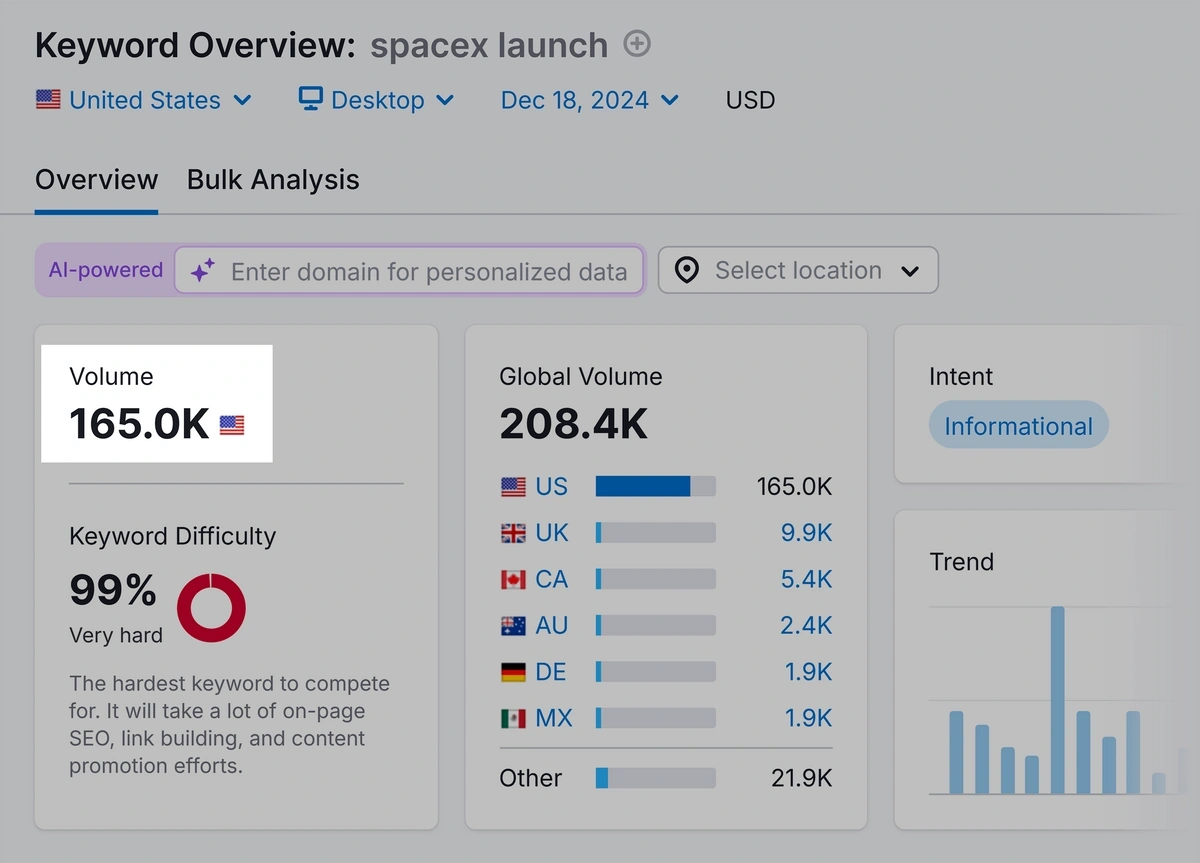Image resolution: width=1200 pixels, height=863 pixels.
Task: Click the UK volume progress bar
Action: click(655, 533)
